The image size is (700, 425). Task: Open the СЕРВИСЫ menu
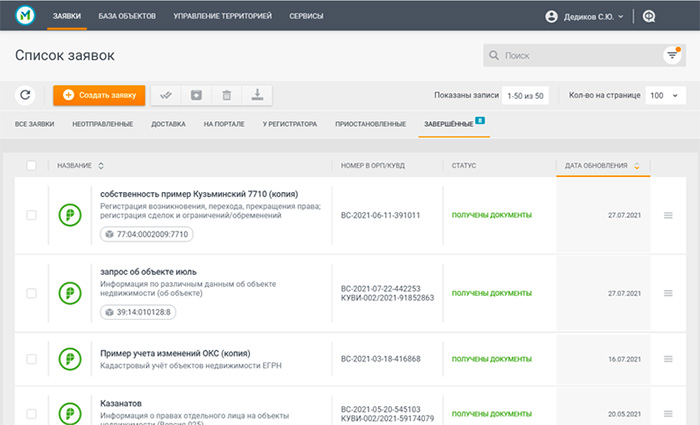pos(306,16)
